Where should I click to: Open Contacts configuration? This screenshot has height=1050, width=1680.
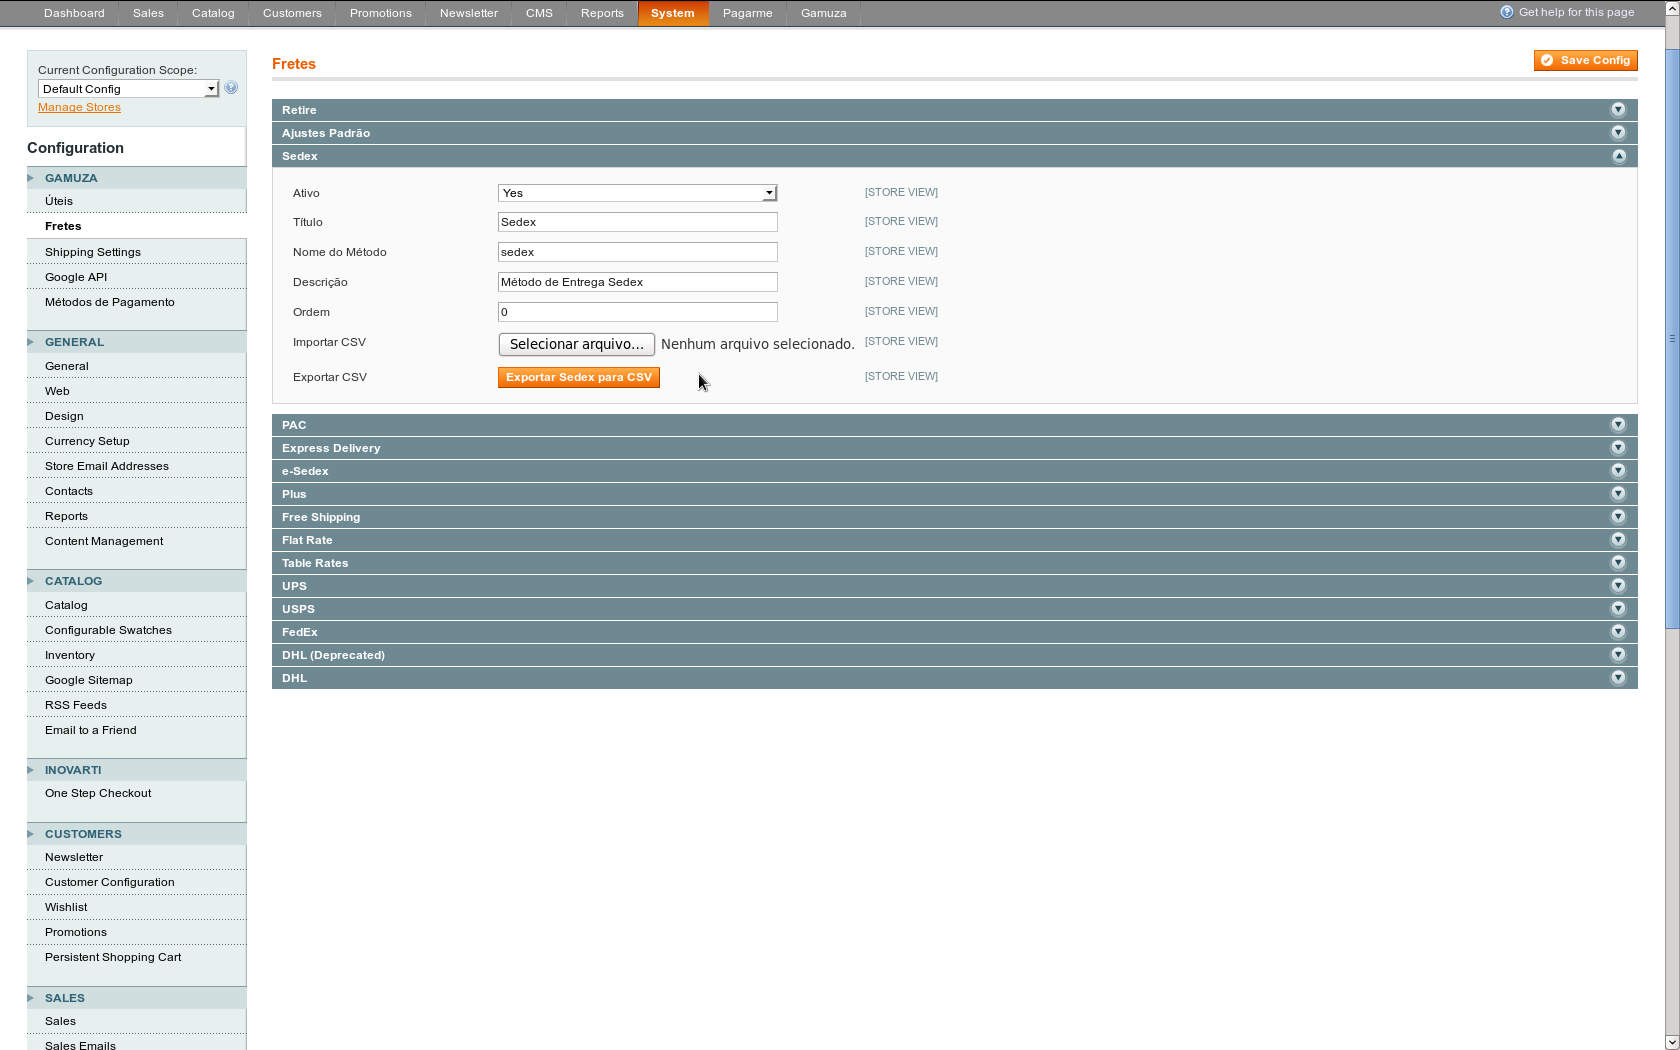pos(136,491)
